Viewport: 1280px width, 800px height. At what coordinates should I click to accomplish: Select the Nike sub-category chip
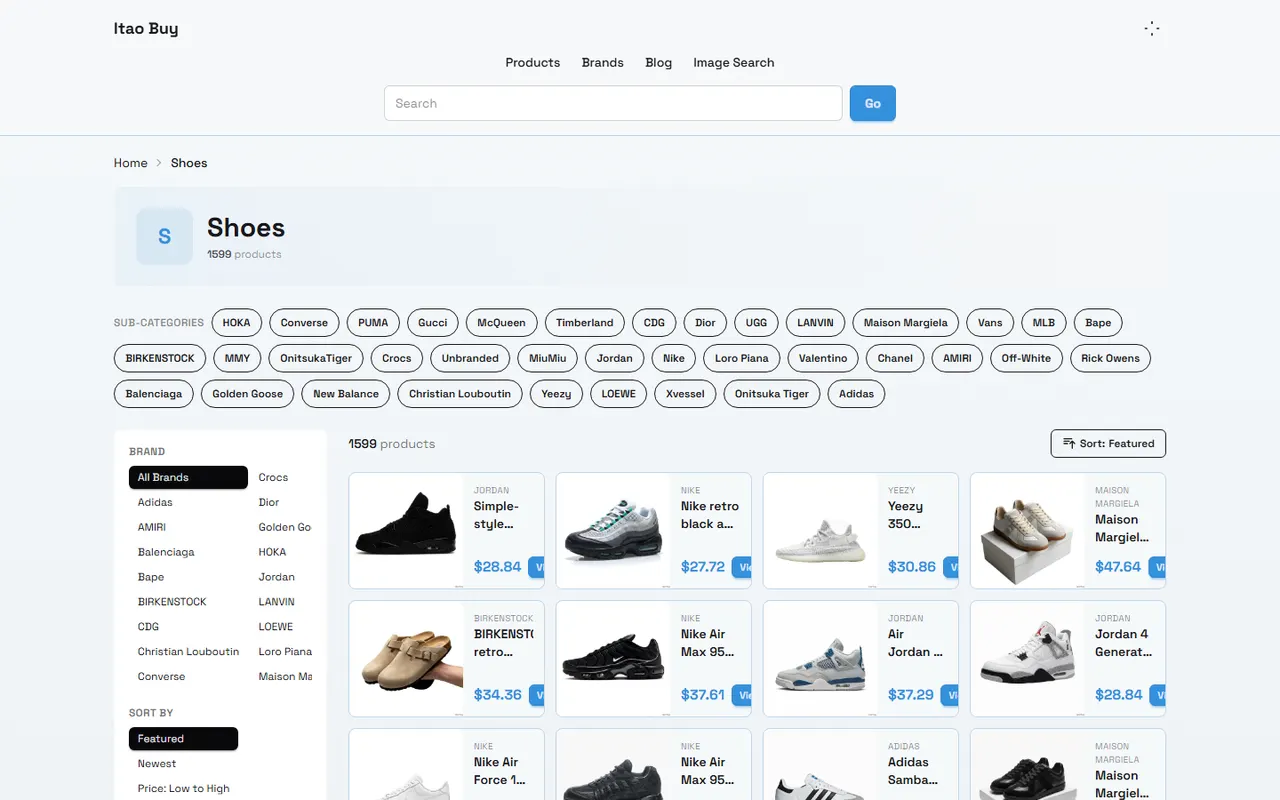674,358
